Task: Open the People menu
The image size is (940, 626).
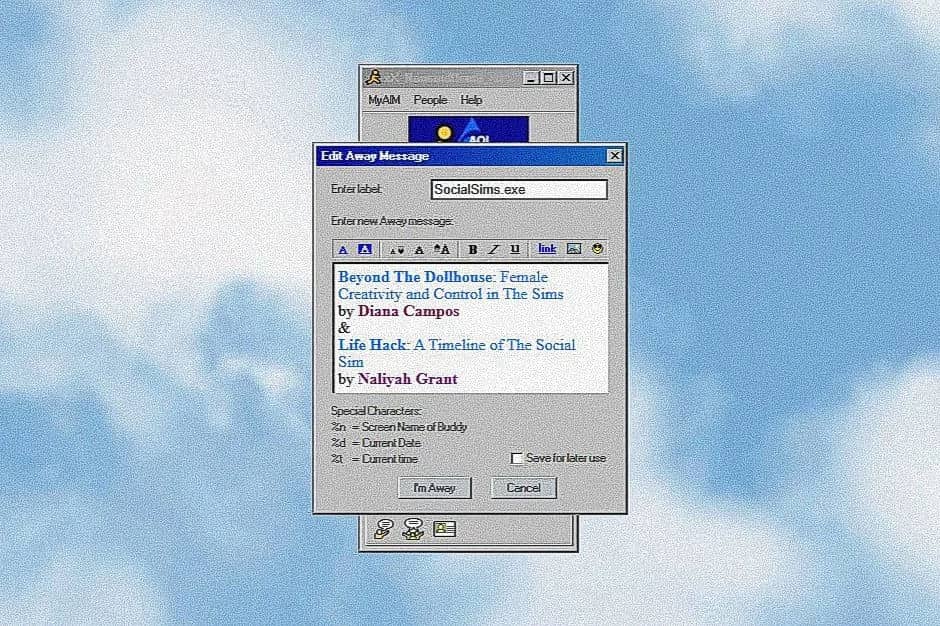Action: tap(430, 100)
